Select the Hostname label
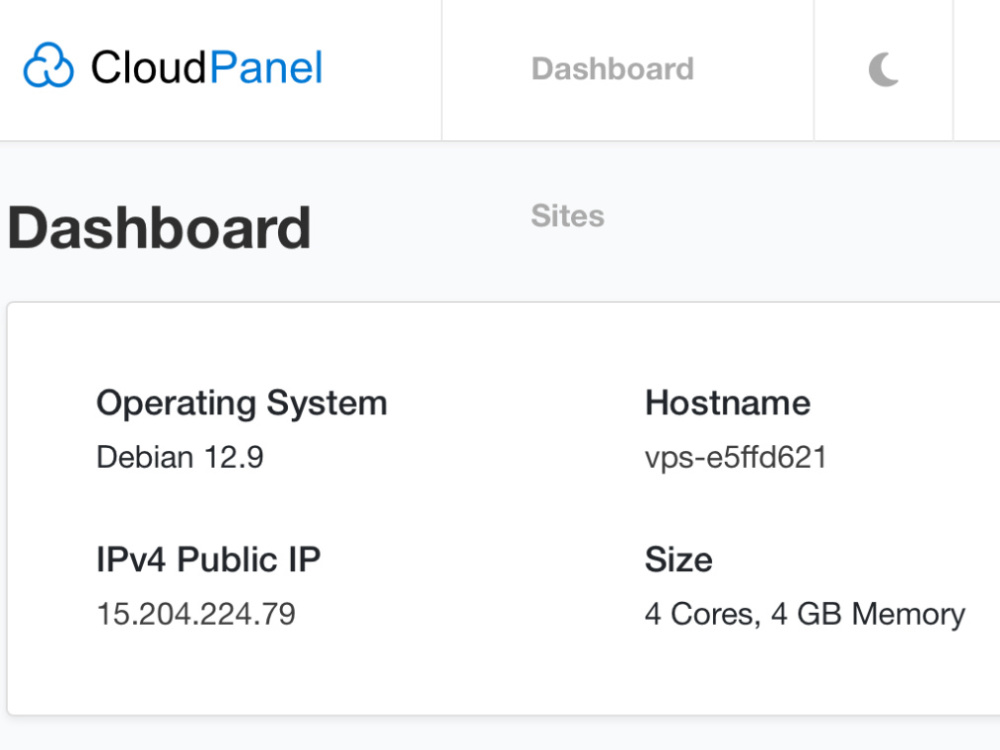1000x750 pixels. pyautogui.click(x=728, y=403)
